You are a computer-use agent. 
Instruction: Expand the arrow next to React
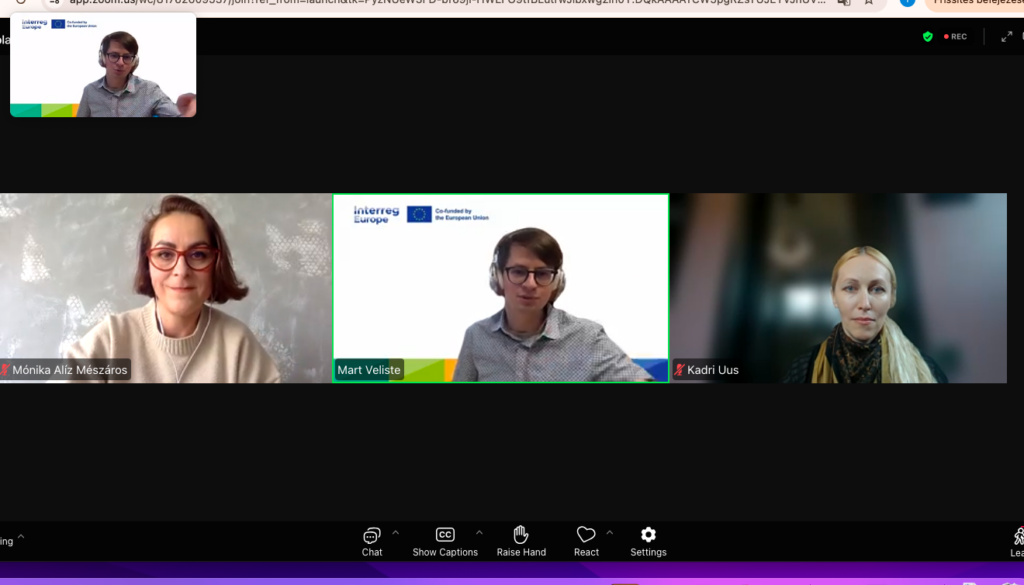click(609, 533)
